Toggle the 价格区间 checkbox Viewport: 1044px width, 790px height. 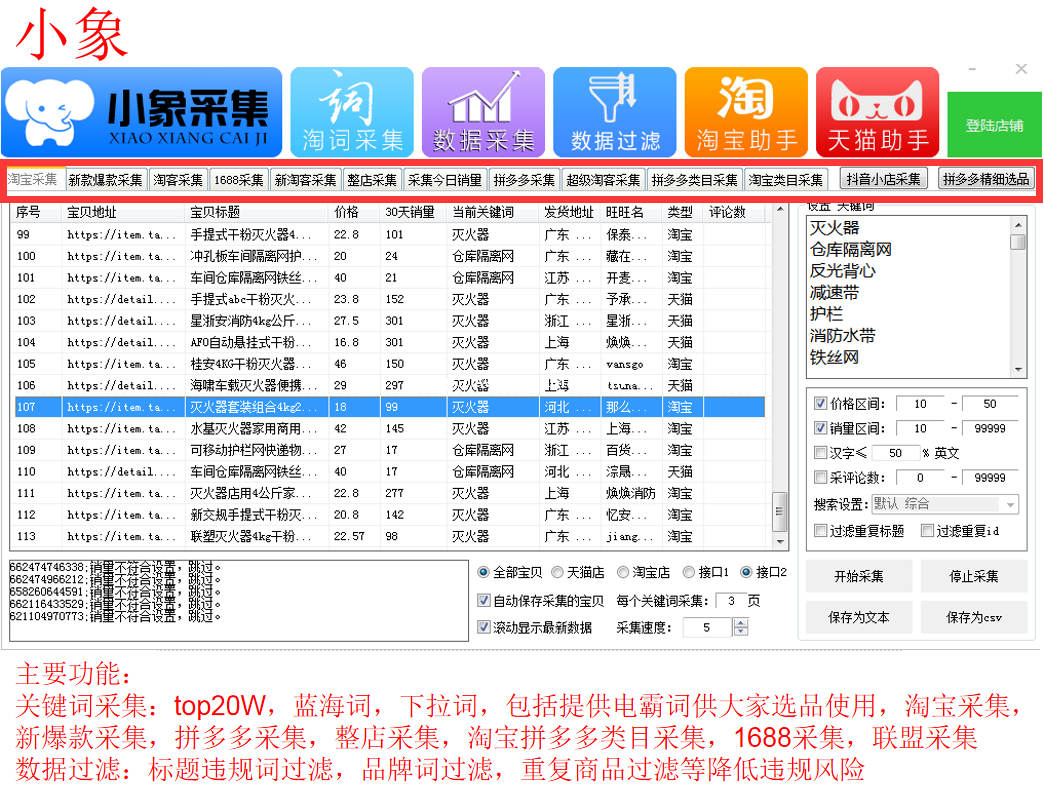(x=820, y=403)
